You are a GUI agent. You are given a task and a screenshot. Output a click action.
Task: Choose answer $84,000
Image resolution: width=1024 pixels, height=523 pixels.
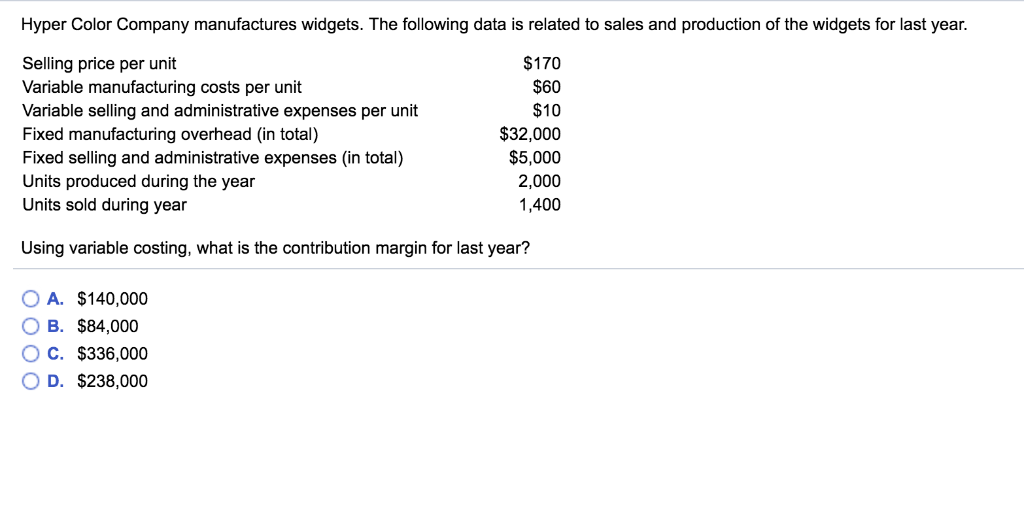pos(108,326)
